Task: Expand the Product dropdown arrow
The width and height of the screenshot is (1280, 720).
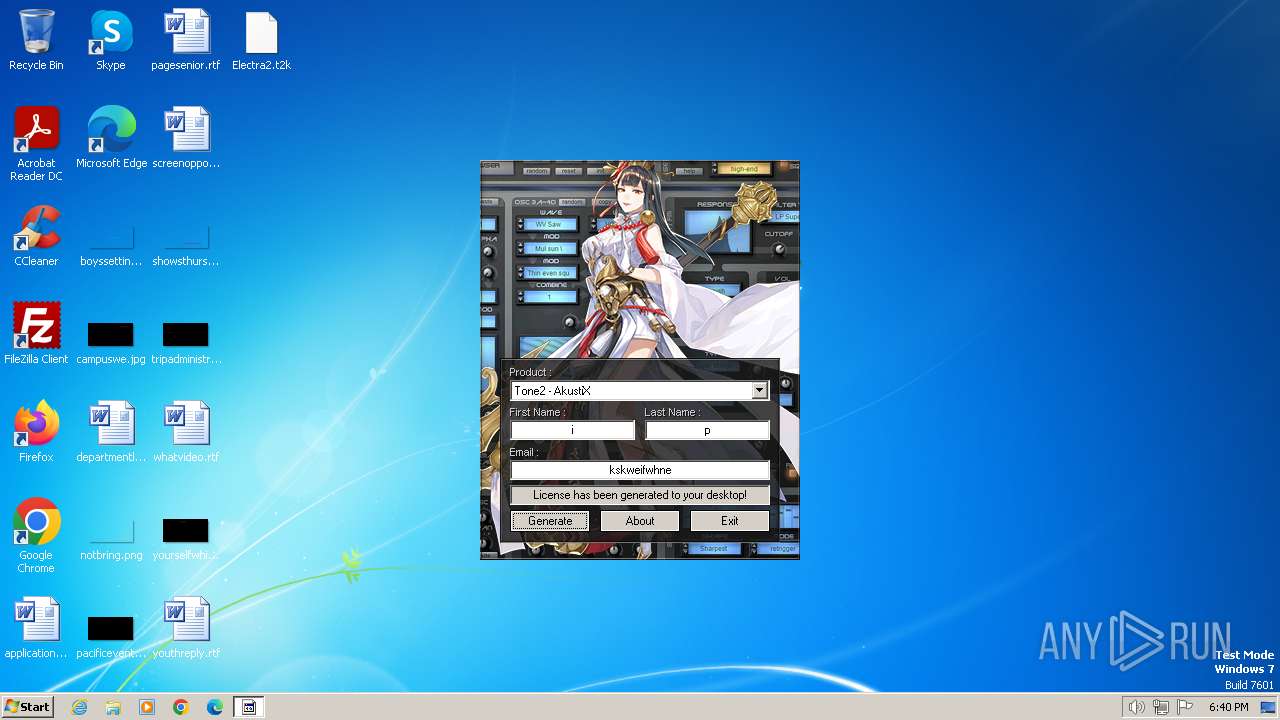Action: click(760, 391)
